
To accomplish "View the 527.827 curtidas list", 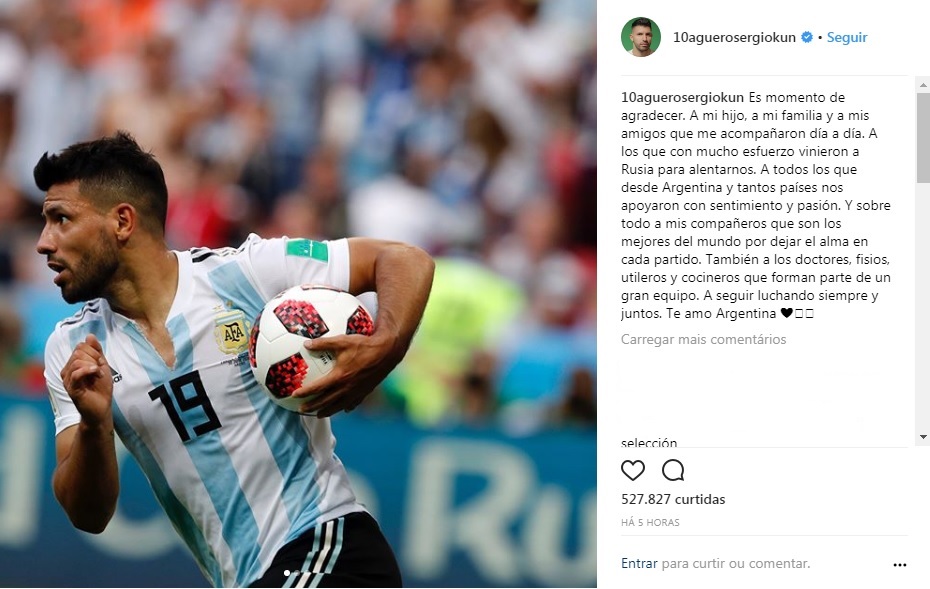I will coord(673,499).
